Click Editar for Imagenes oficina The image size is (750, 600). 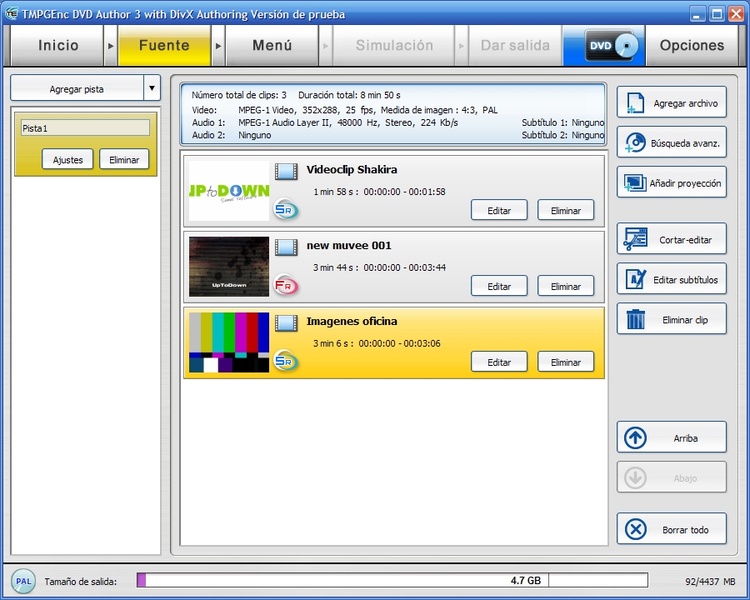[x=499, y=362]
